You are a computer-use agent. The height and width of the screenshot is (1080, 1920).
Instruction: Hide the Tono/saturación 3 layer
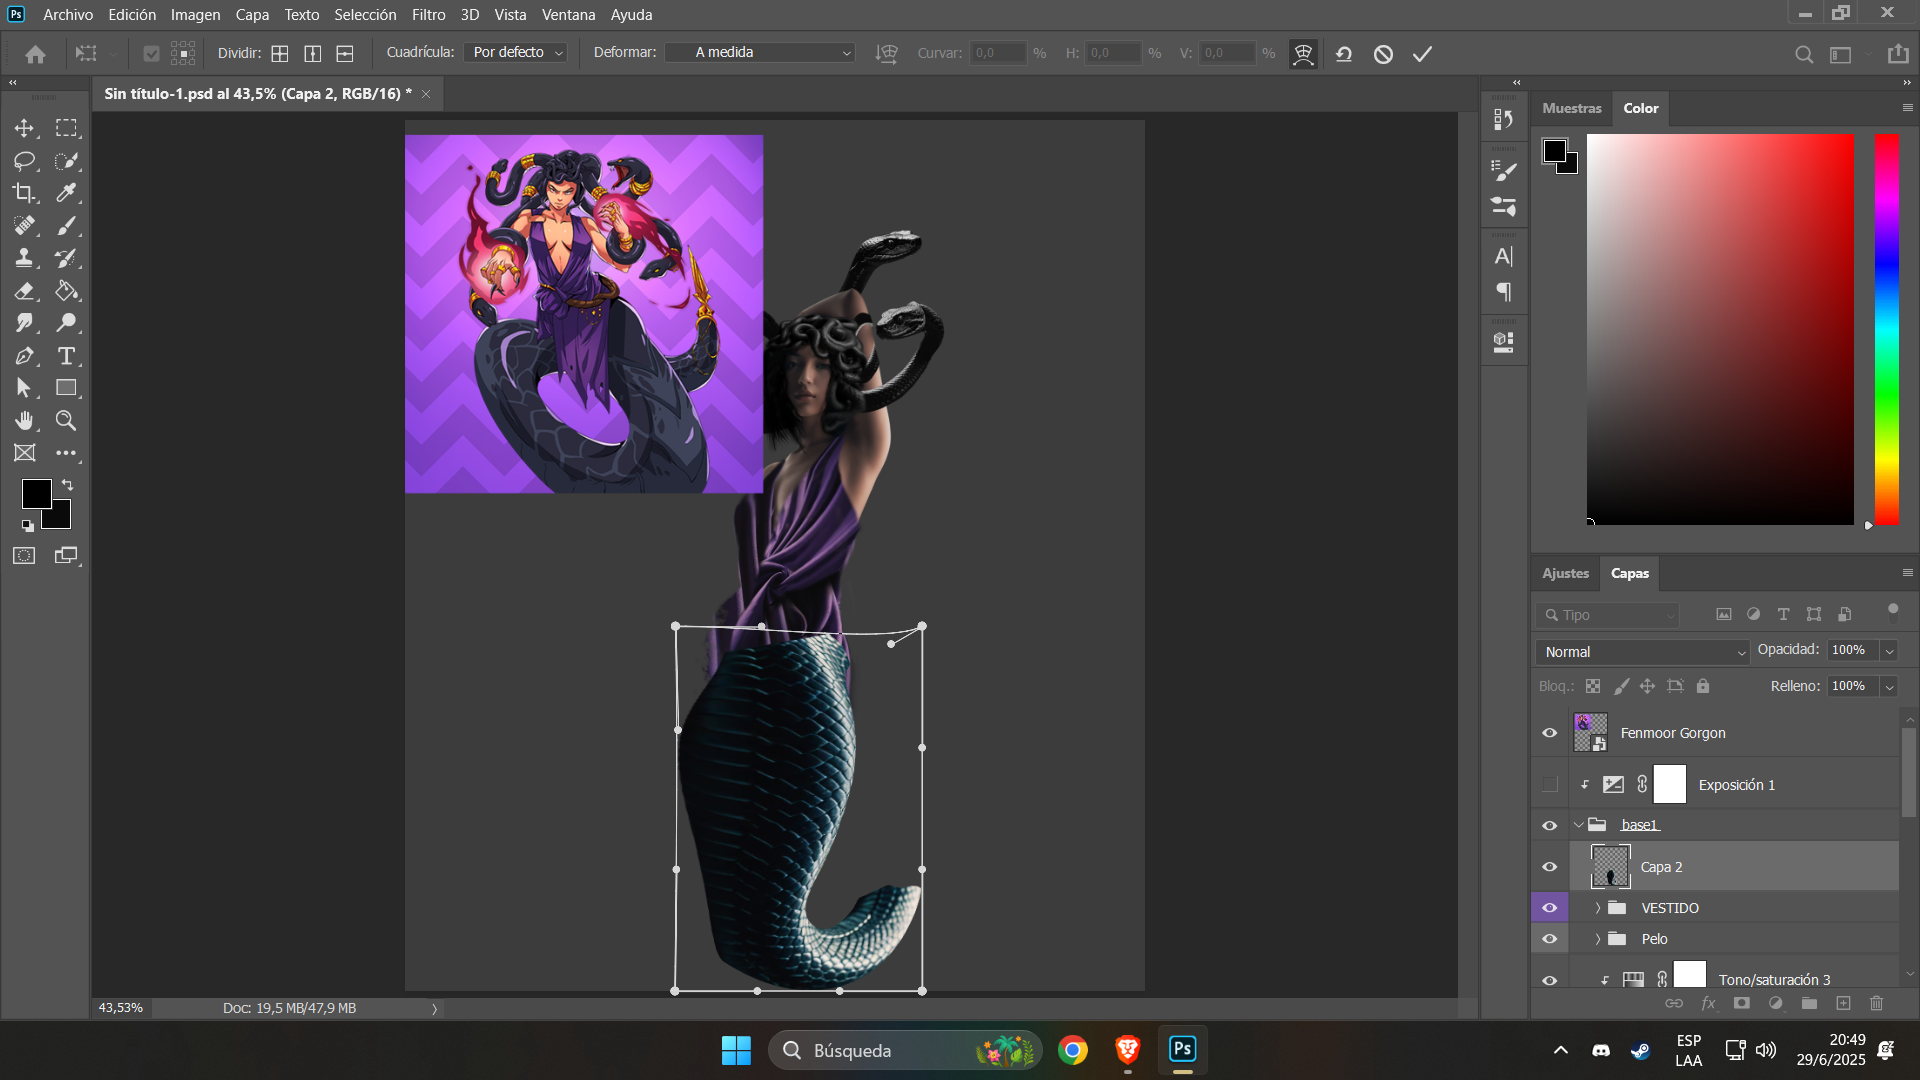tap(1550, 980)
